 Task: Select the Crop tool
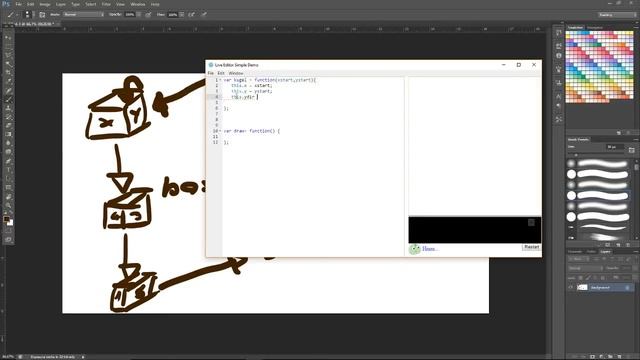pos(8,73)
